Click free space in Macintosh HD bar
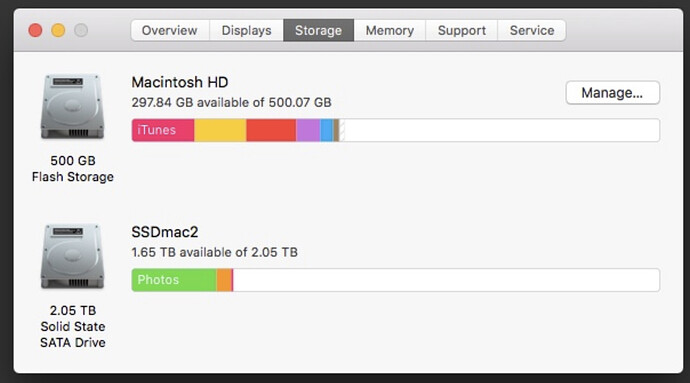 pyautogui.click(x=502, y=130)
